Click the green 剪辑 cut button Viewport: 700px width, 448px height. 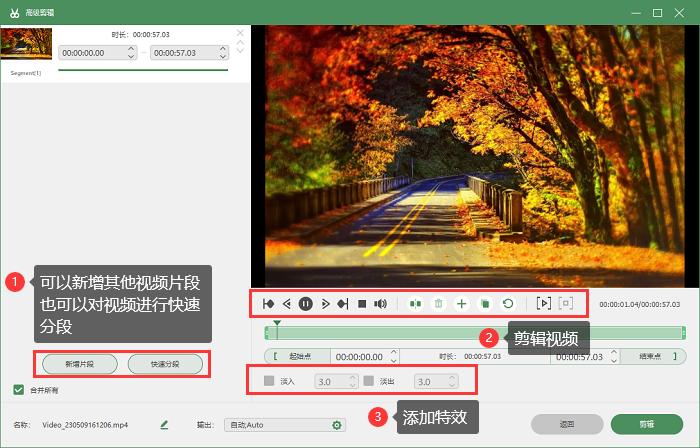point(647,424)
